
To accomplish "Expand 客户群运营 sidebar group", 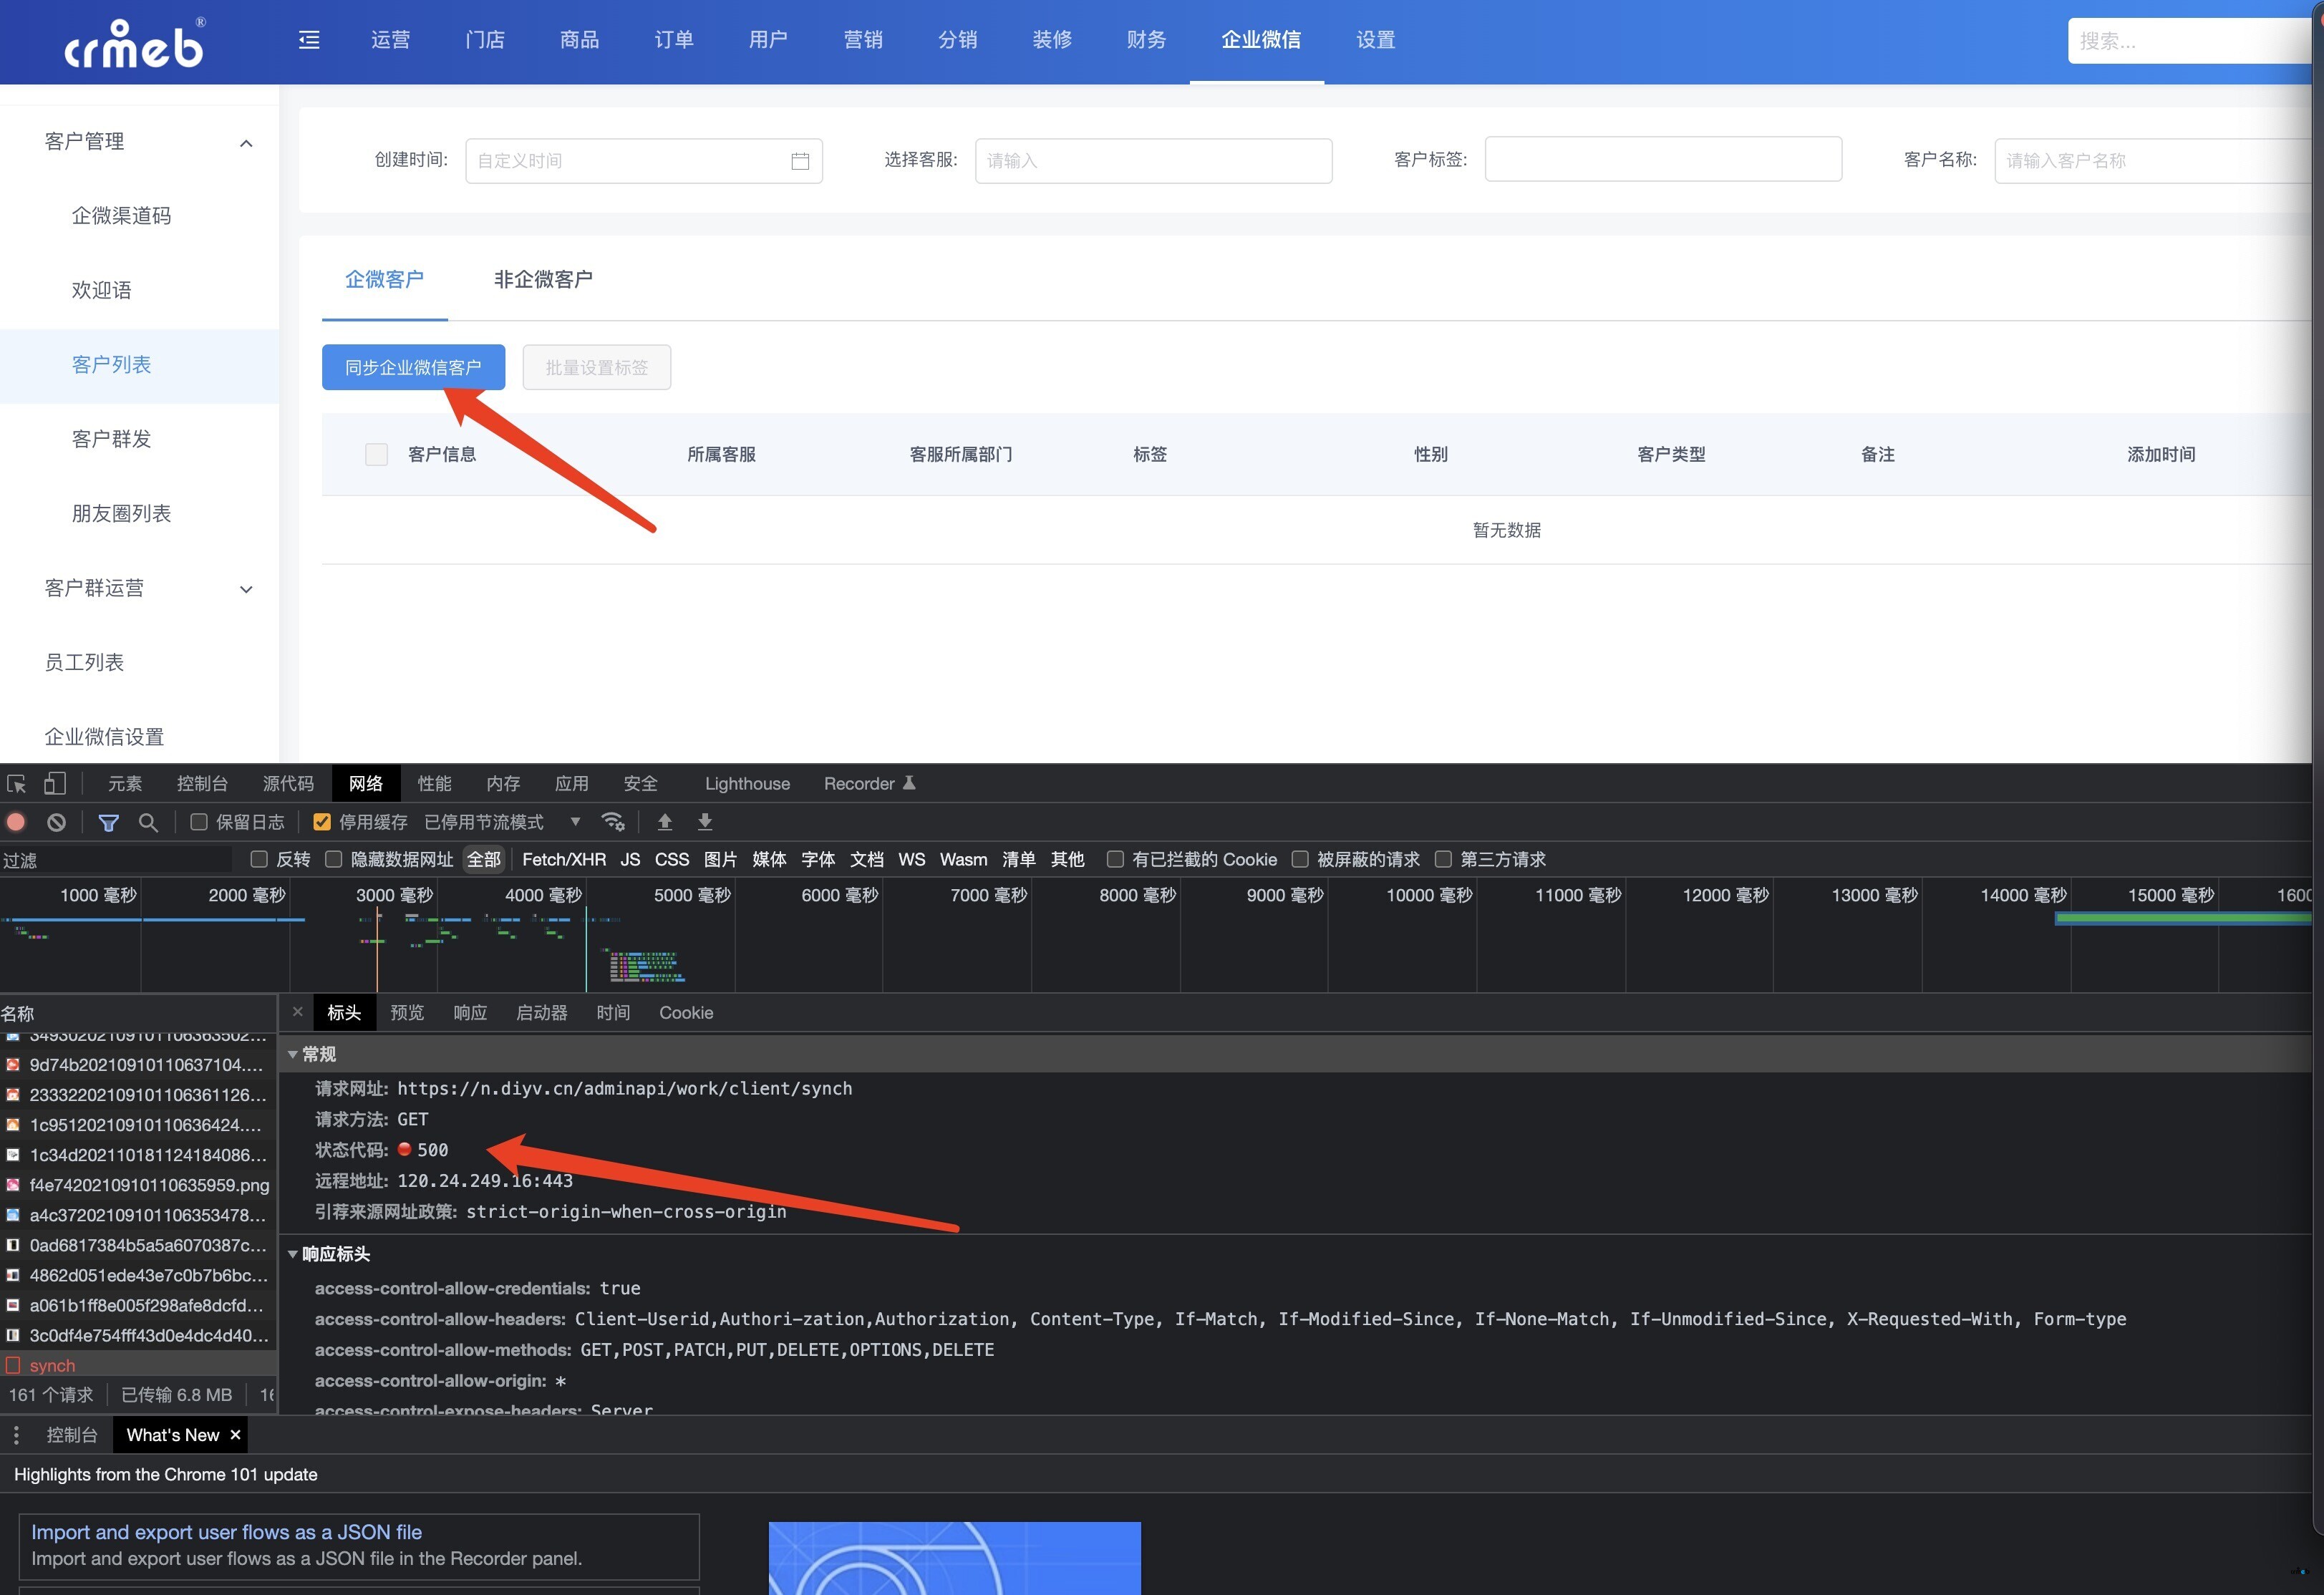I will (140, 588).
